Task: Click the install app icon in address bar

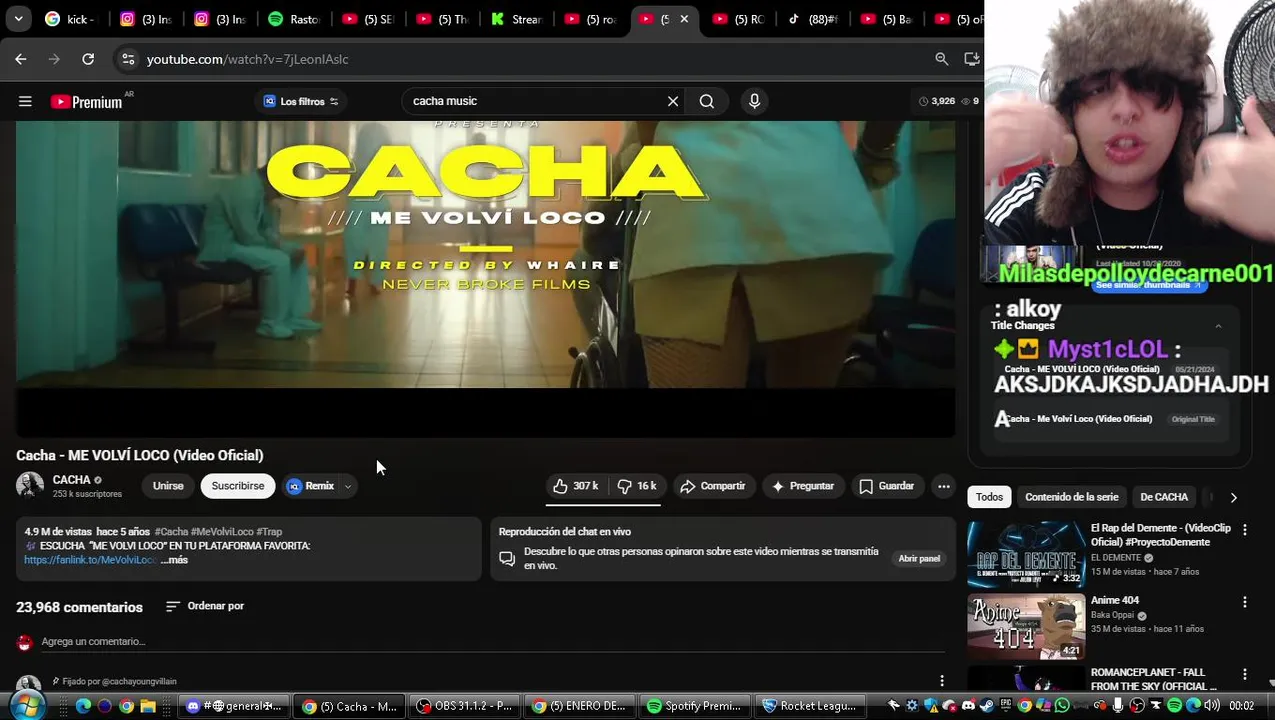Action: point(970,59)
